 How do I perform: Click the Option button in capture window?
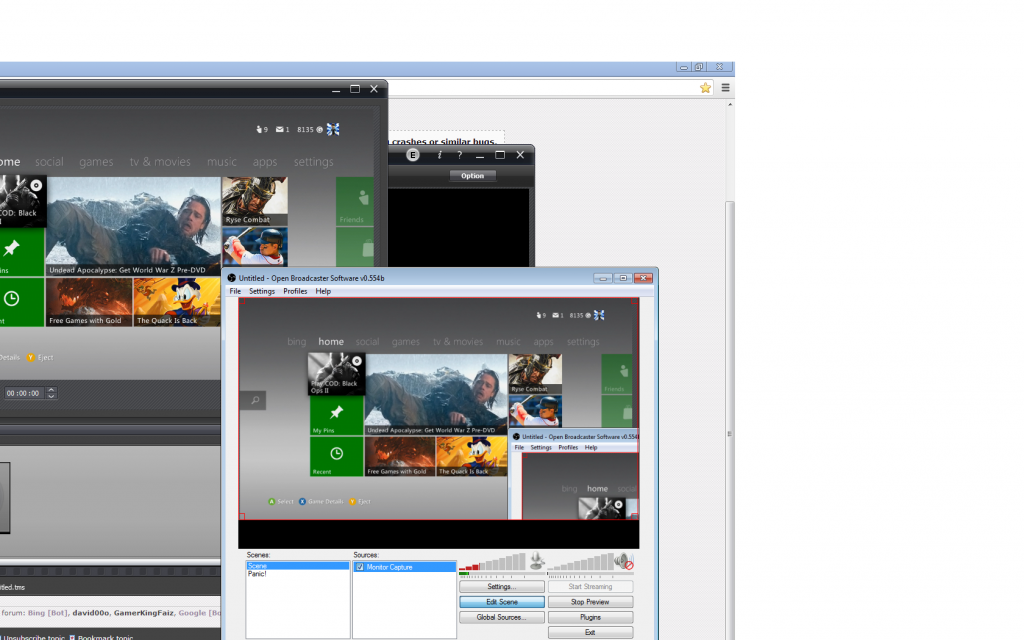pyautogui.click(x=472, y=176)
